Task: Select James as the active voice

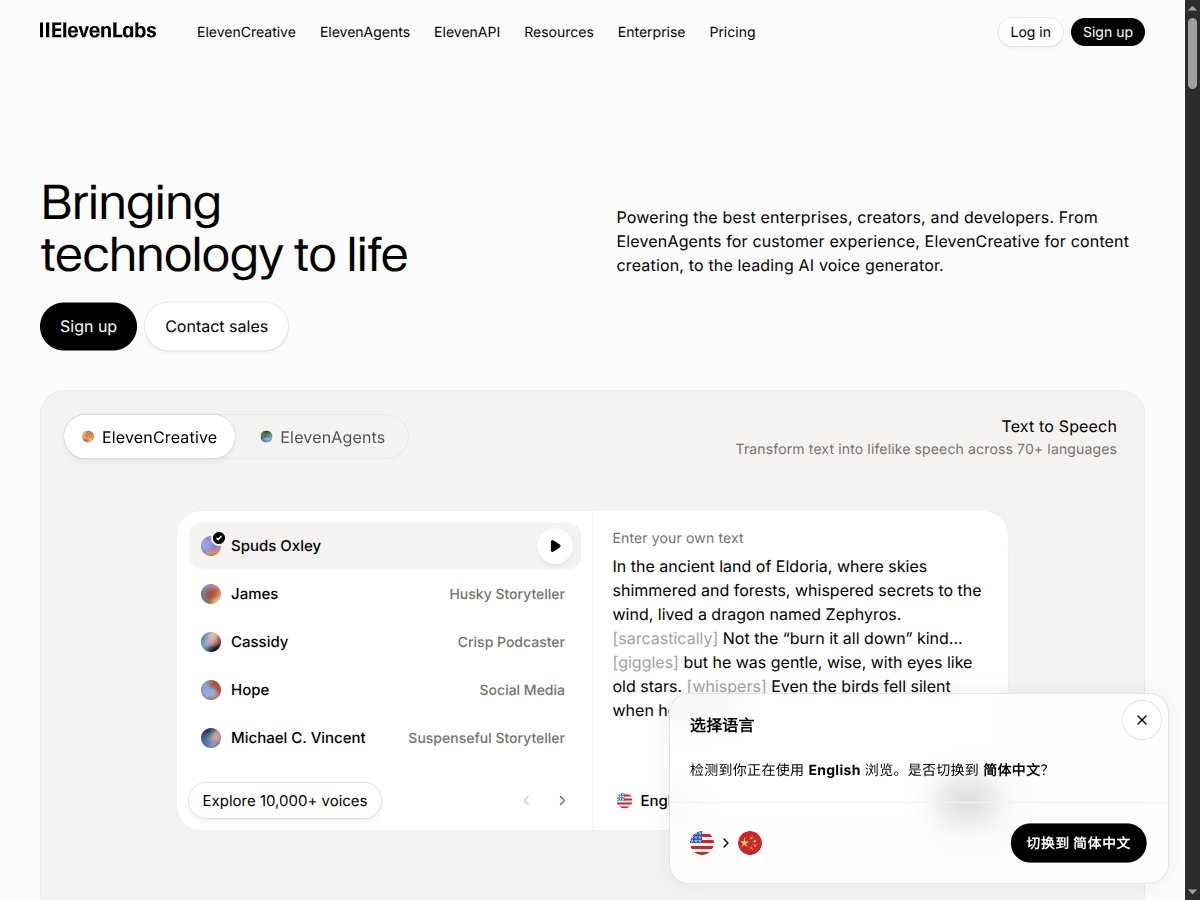Action: [x=254, y=593]
